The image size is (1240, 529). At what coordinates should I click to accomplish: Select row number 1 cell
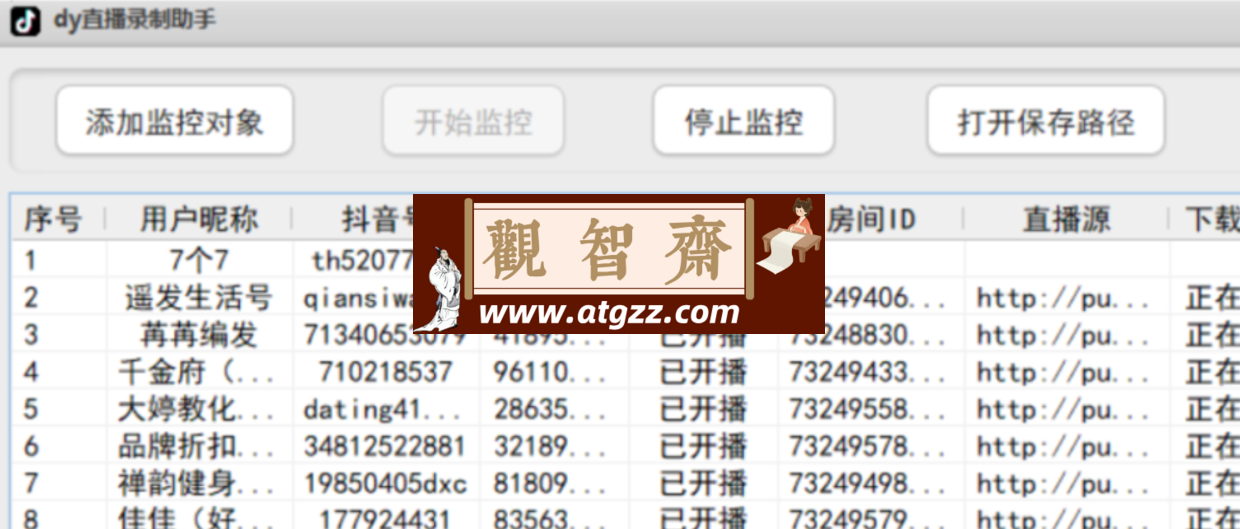(30, 261)
